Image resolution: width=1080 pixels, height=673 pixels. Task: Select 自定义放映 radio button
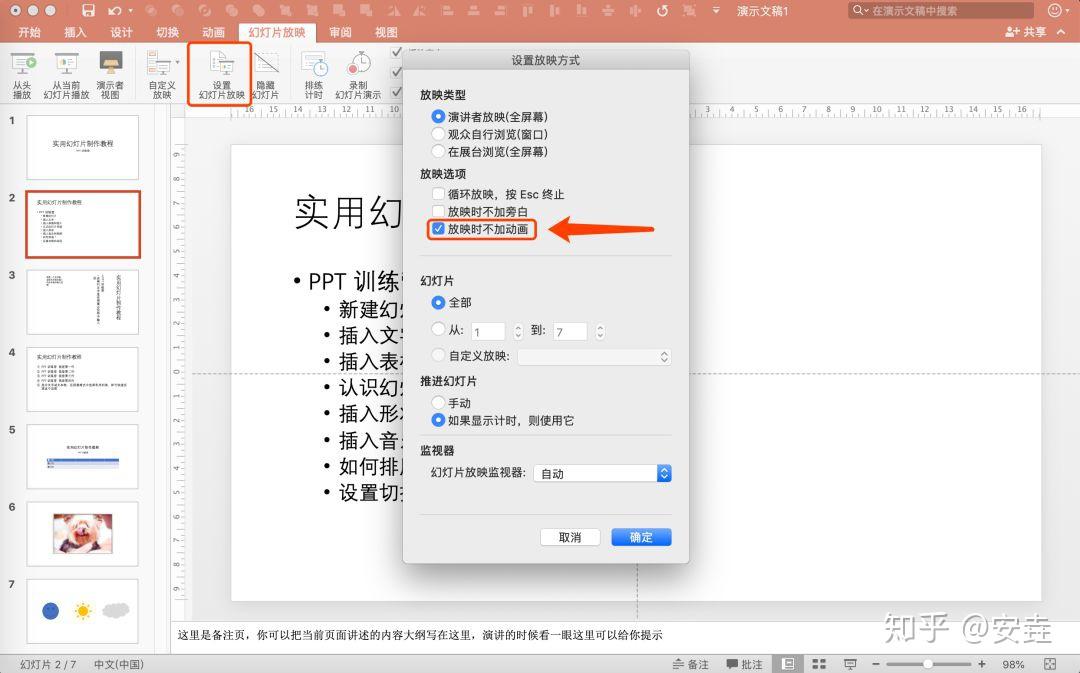pos(438,355)
